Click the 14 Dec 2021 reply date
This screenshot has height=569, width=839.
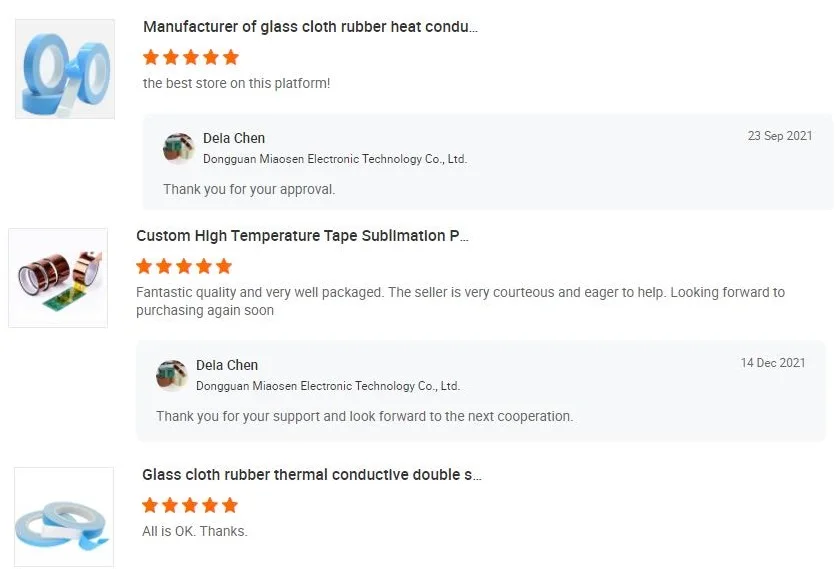pyautogui.click(x=773, y=363)
